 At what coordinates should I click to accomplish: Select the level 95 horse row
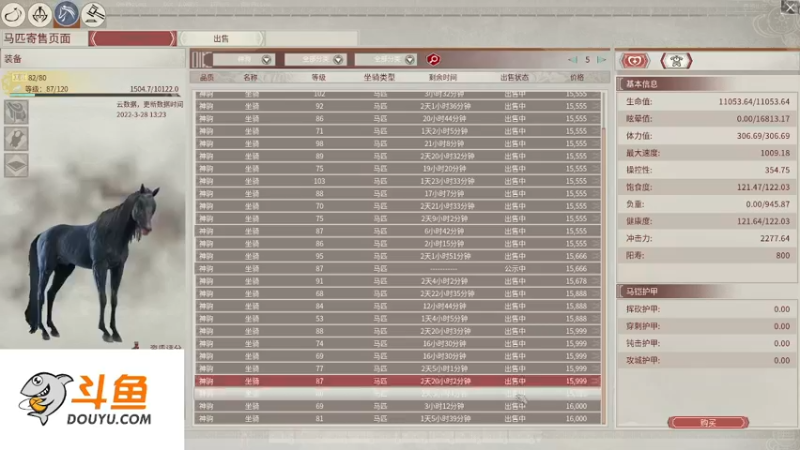(x=397, y=256)
